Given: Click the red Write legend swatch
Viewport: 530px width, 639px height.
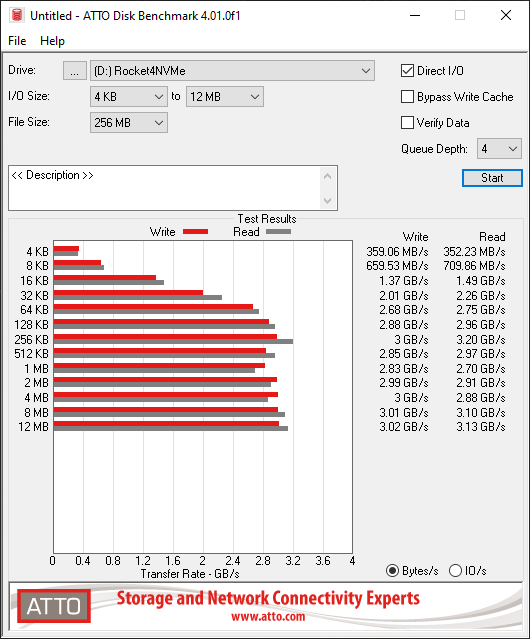Looking at the screenshot, I should pos(196,231).
